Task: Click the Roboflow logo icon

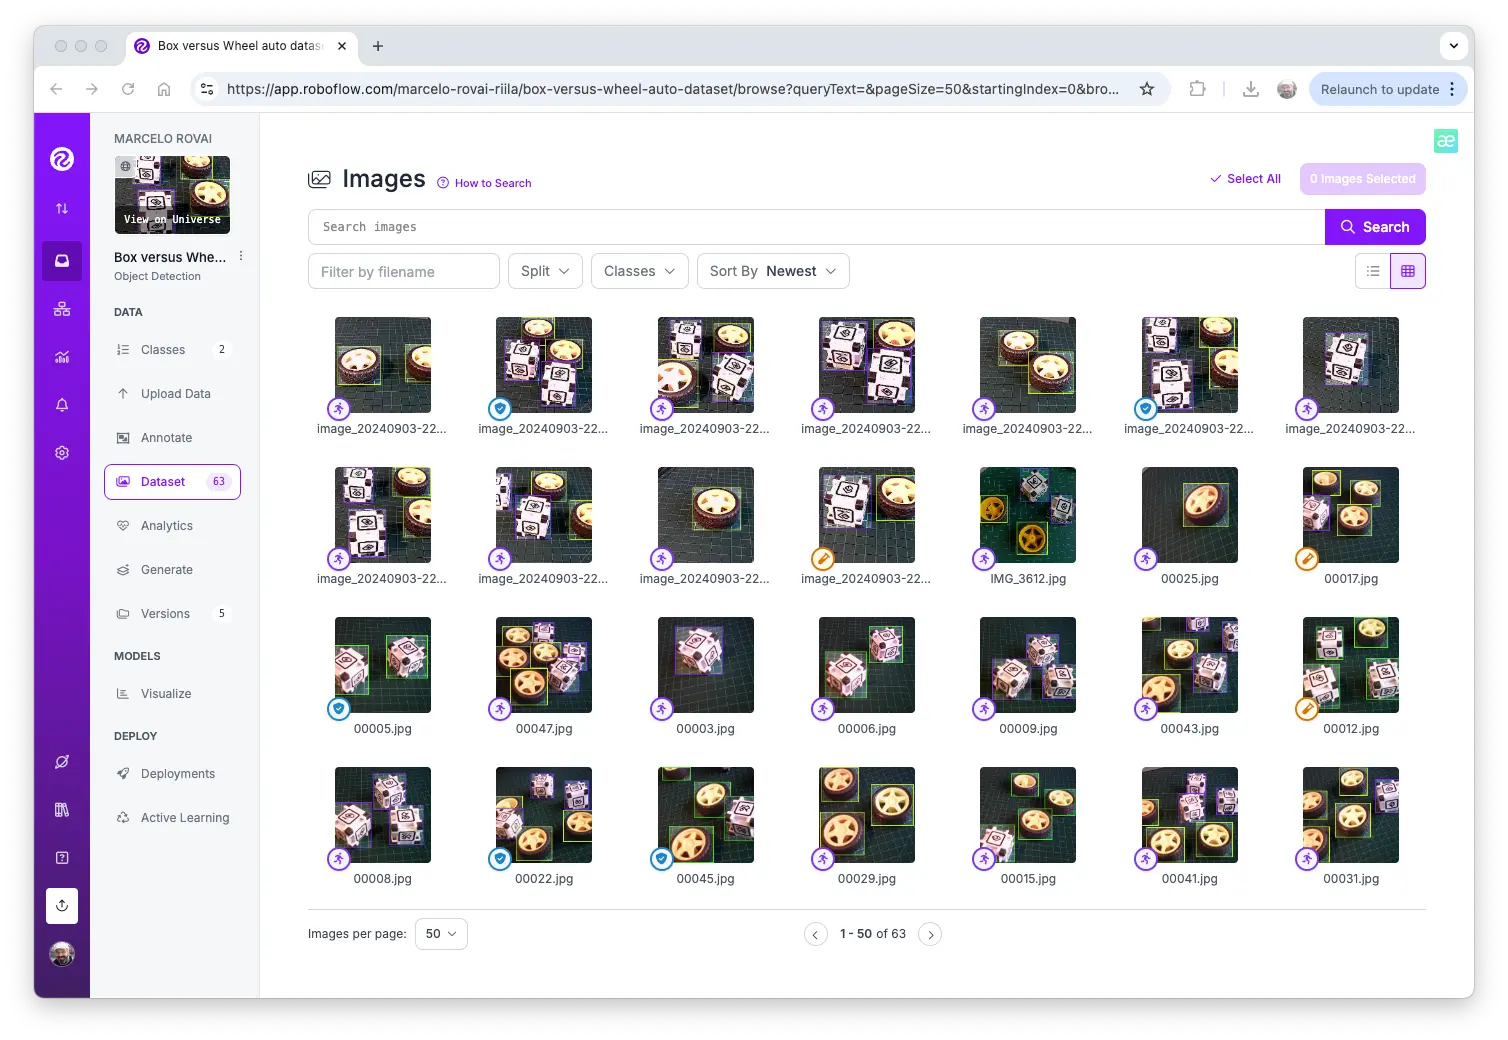Action: coord(62,159)
